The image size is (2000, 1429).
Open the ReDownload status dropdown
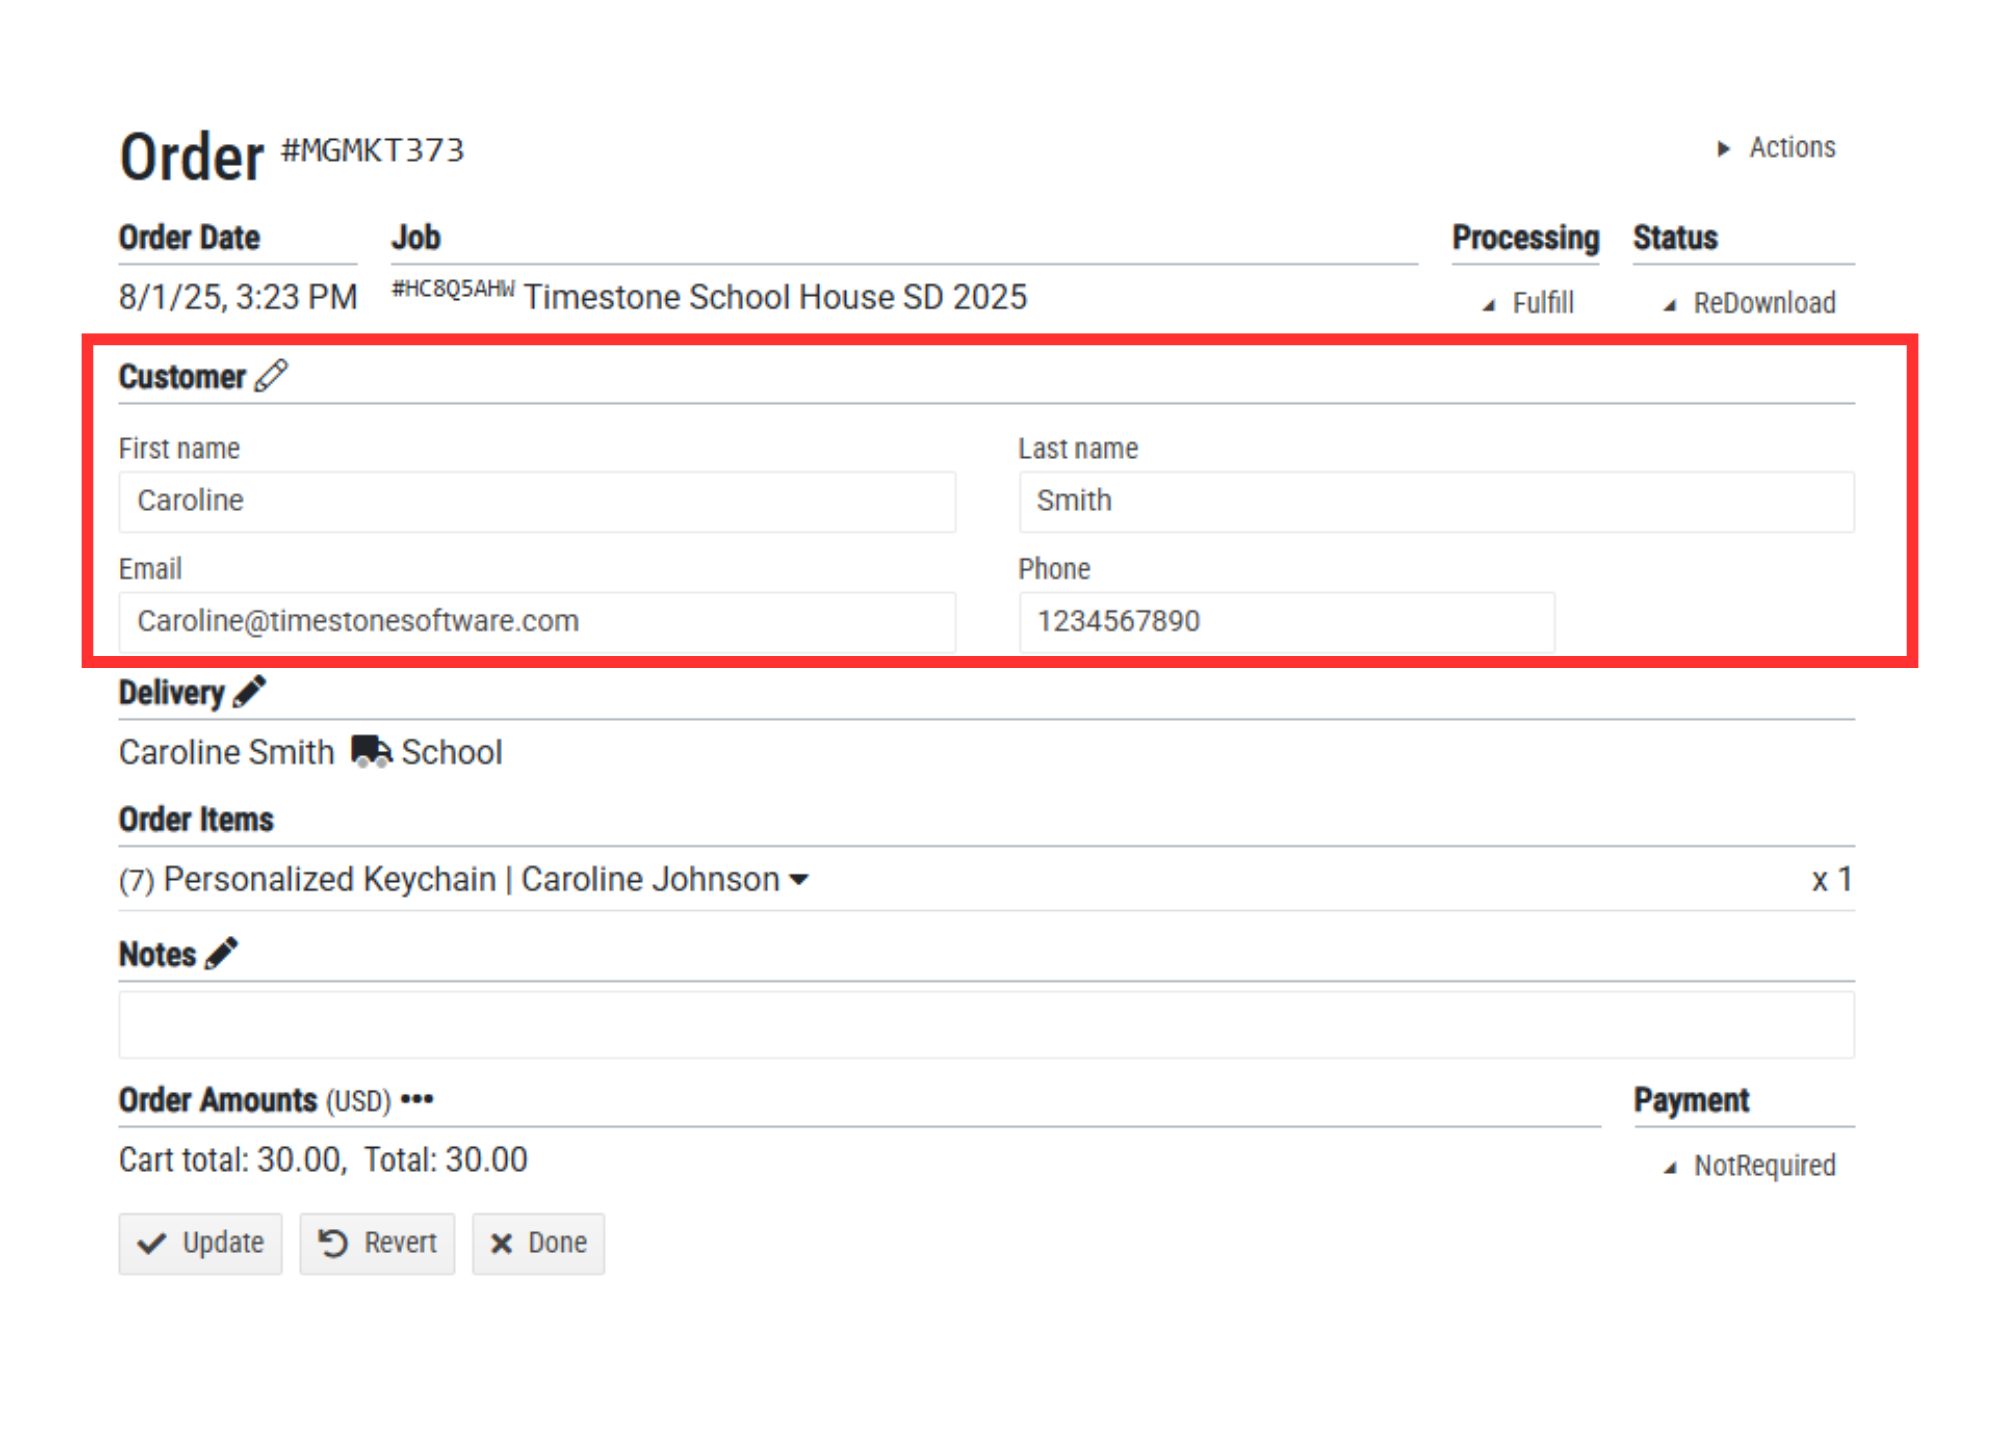(x=1750, y=302)
